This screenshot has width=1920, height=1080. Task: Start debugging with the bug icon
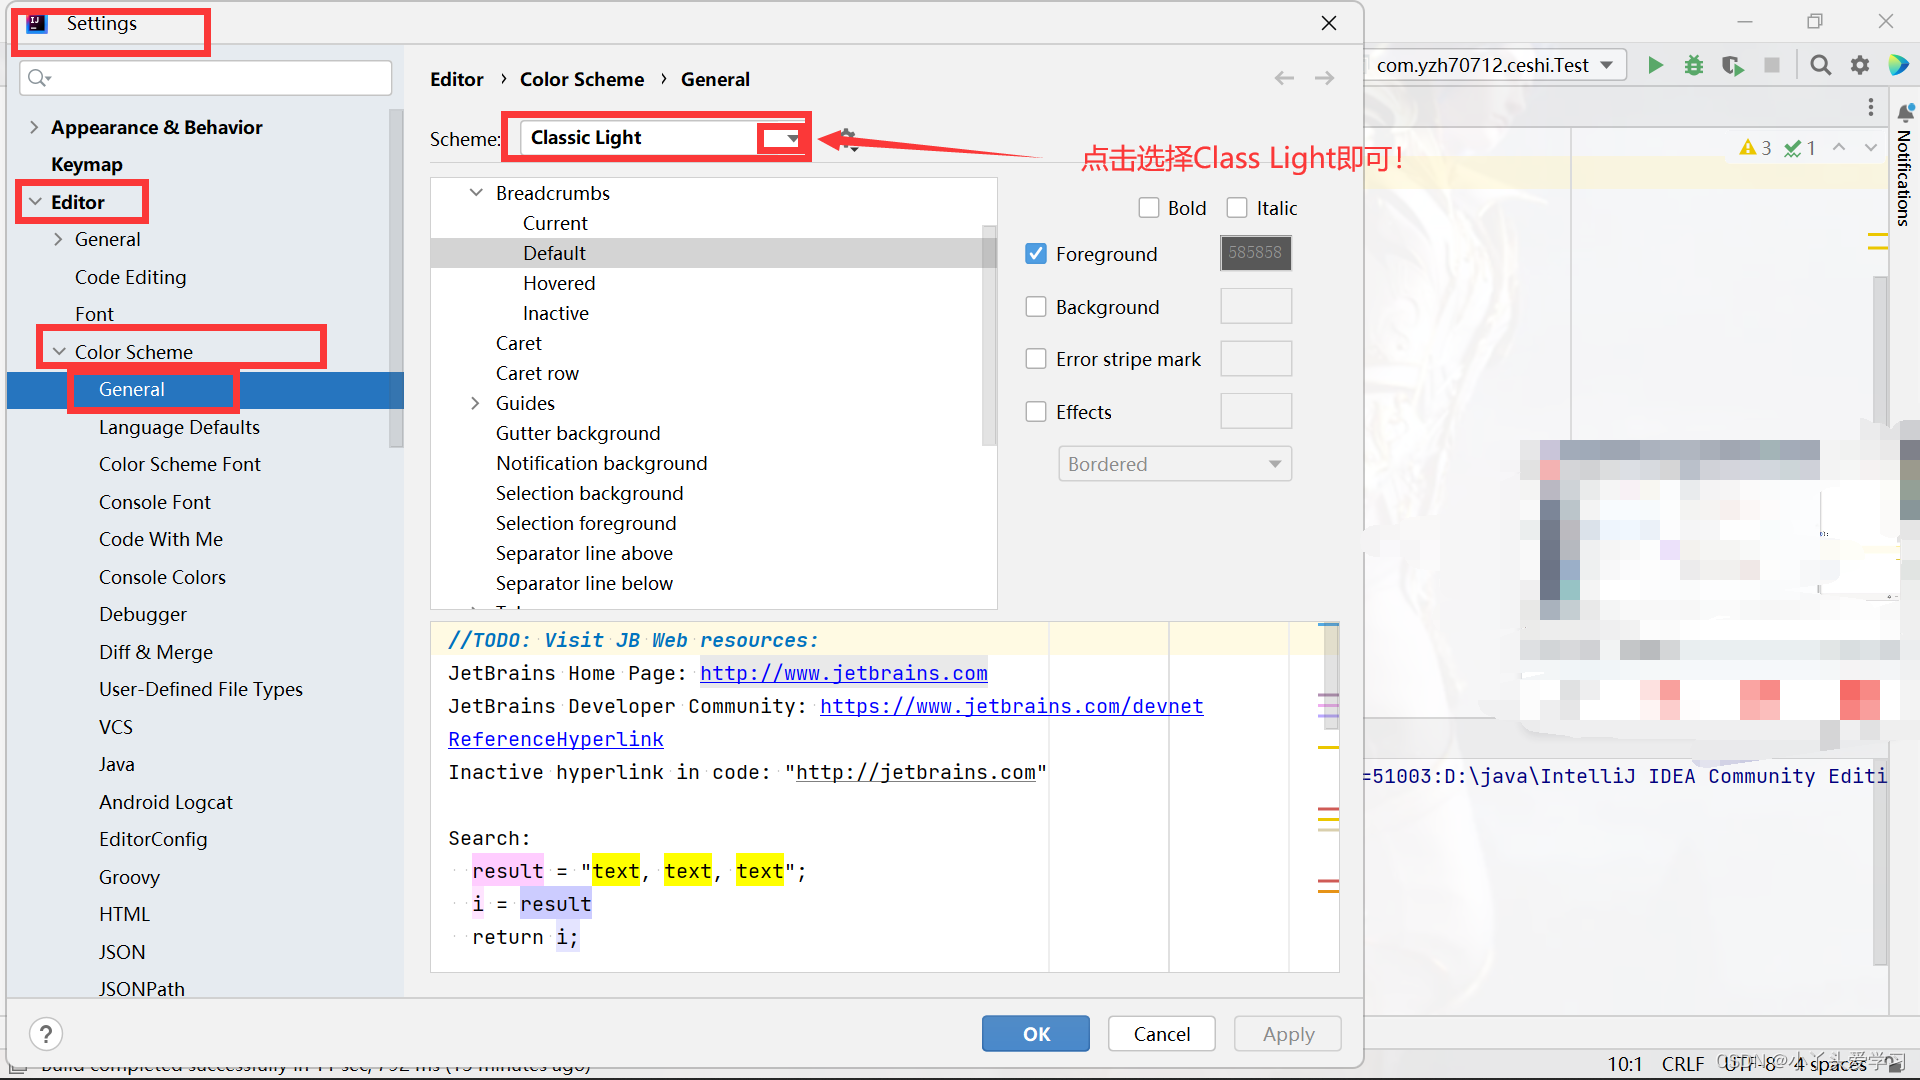(x=1694, y=65)
